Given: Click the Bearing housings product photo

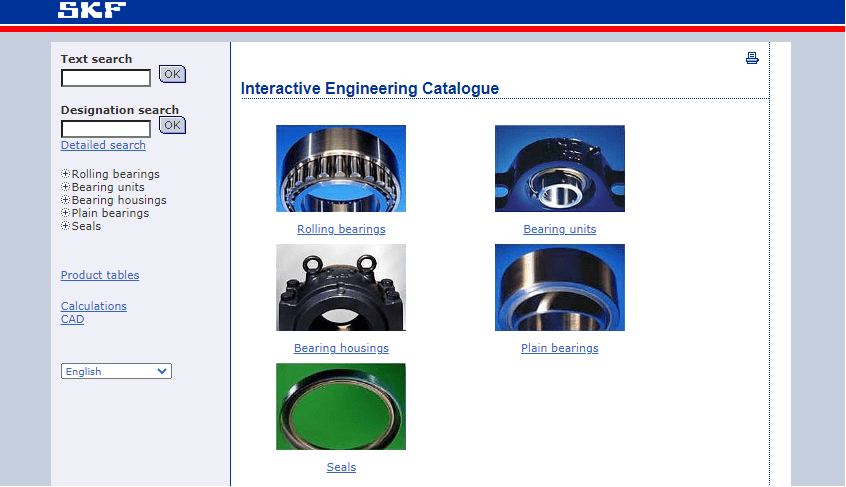Looking at the screenshot, I should point(341,287).
